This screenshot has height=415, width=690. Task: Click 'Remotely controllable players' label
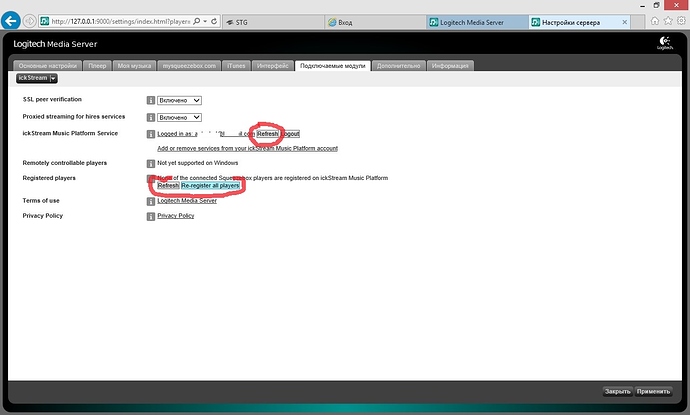[x=65, y=163]
